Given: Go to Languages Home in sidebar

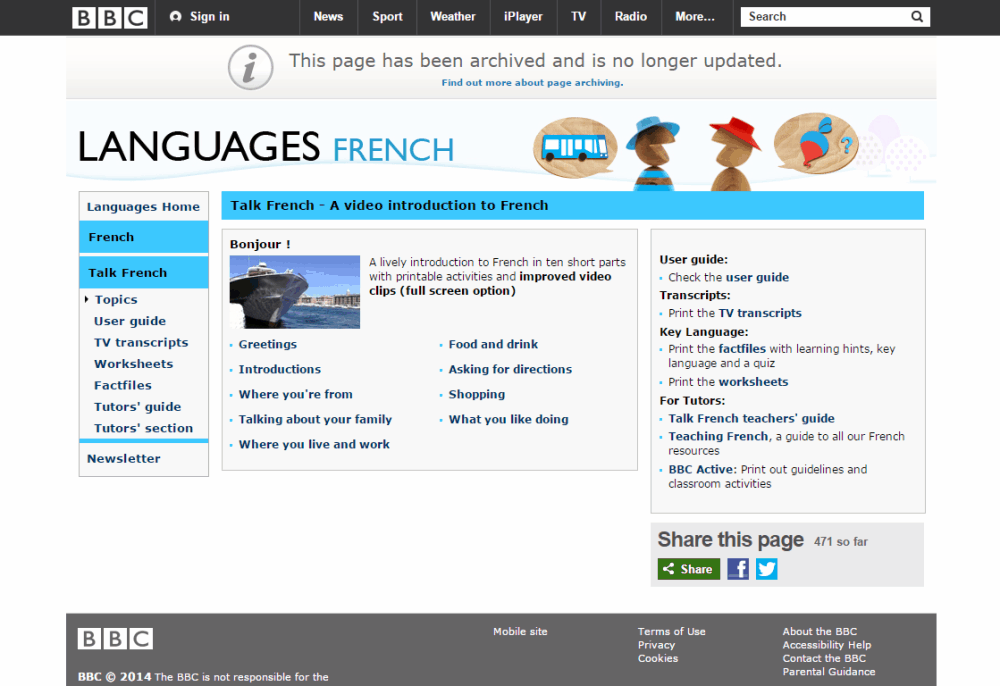Looking at the screenshot, I should [143, 207].
